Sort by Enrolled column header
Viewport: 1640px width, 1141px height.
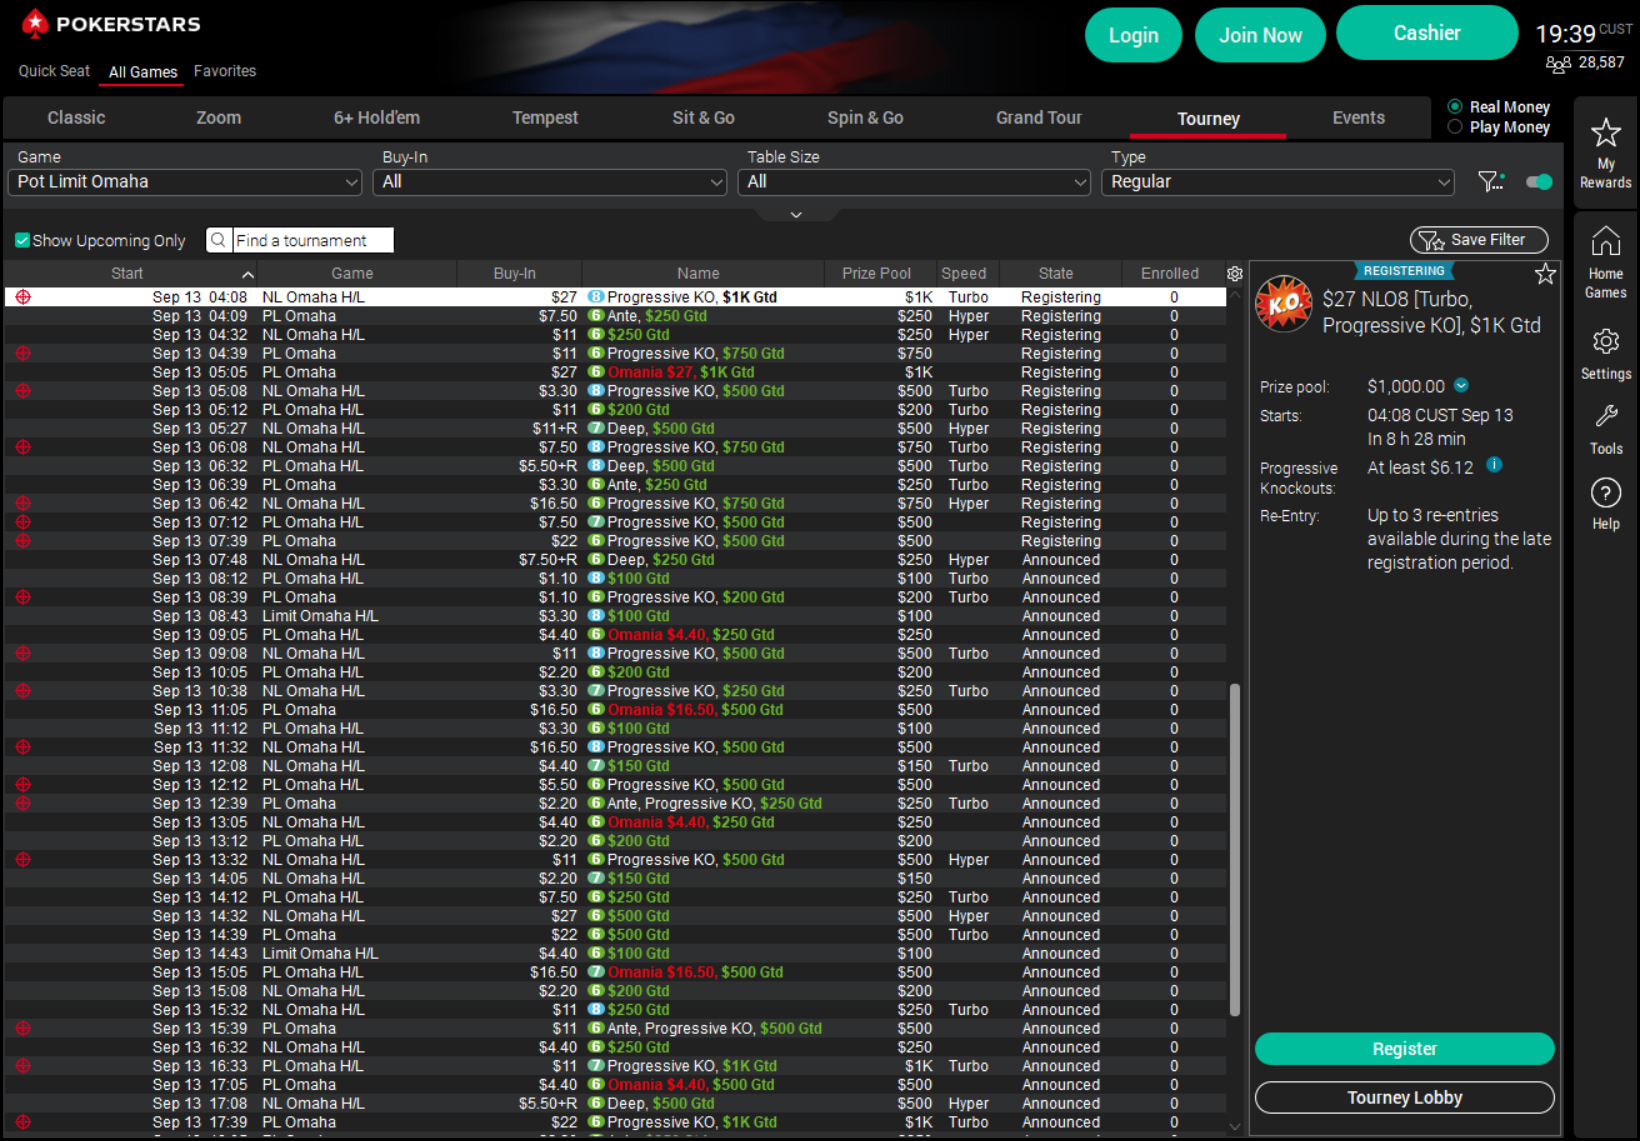(1169, 273)
